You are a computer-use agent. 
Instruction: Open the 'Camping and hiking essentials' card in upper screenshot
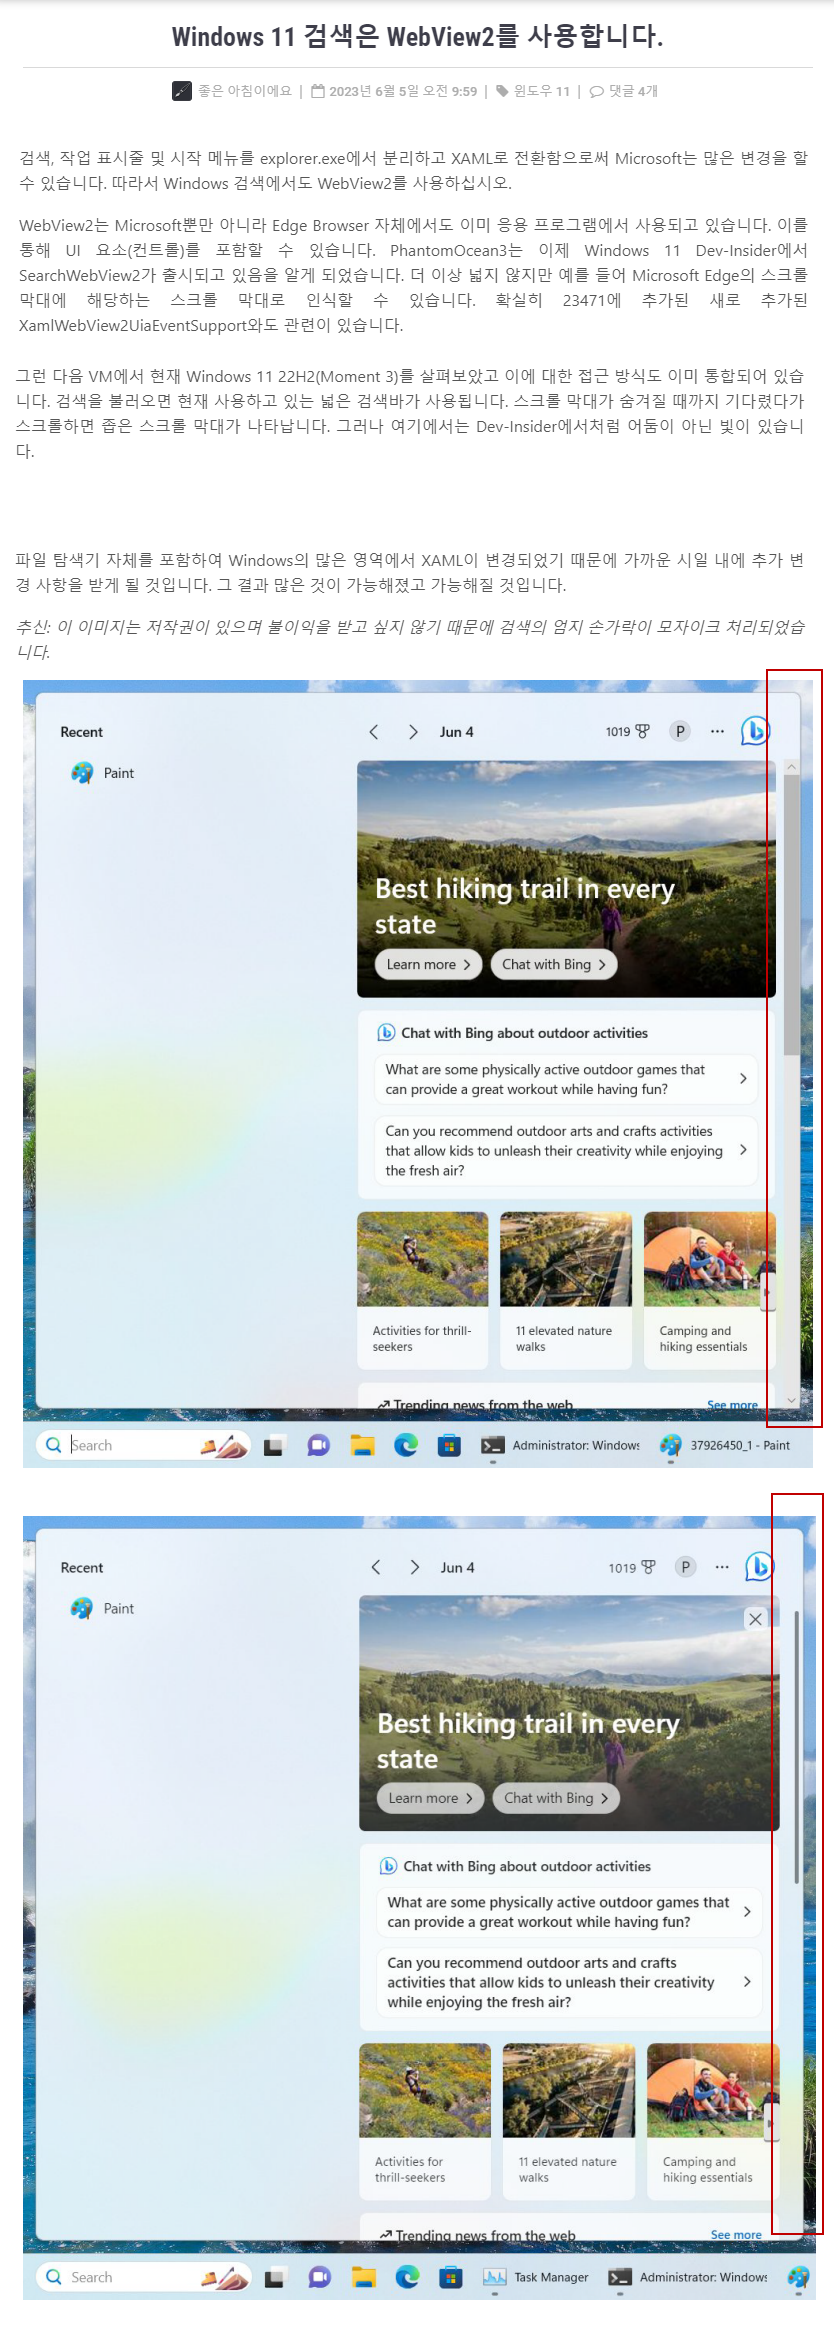[x=709, y=1290]
